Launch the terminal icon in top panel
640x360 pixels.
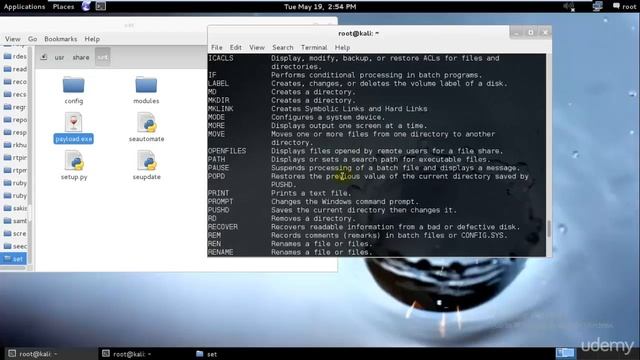100,6
